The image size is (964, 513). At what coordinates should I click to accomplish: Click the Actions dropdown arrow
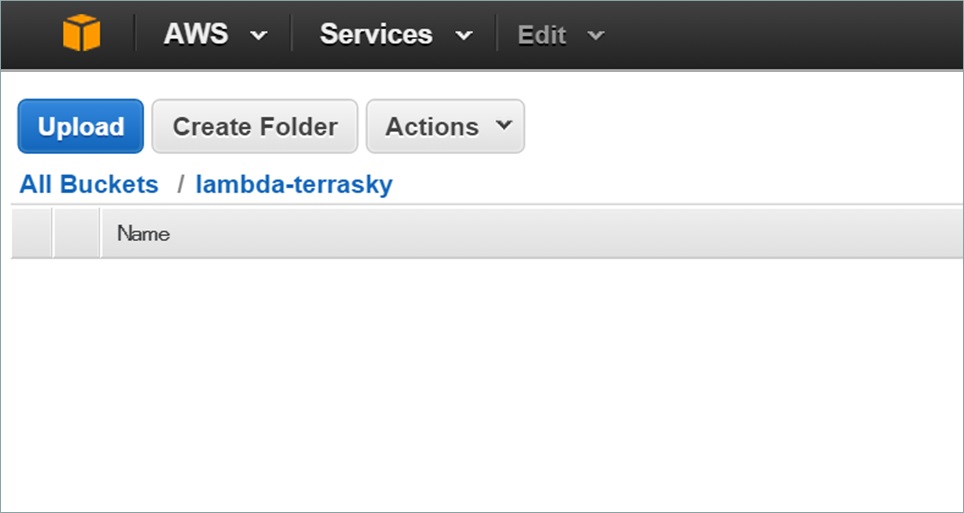coord(503,126)
